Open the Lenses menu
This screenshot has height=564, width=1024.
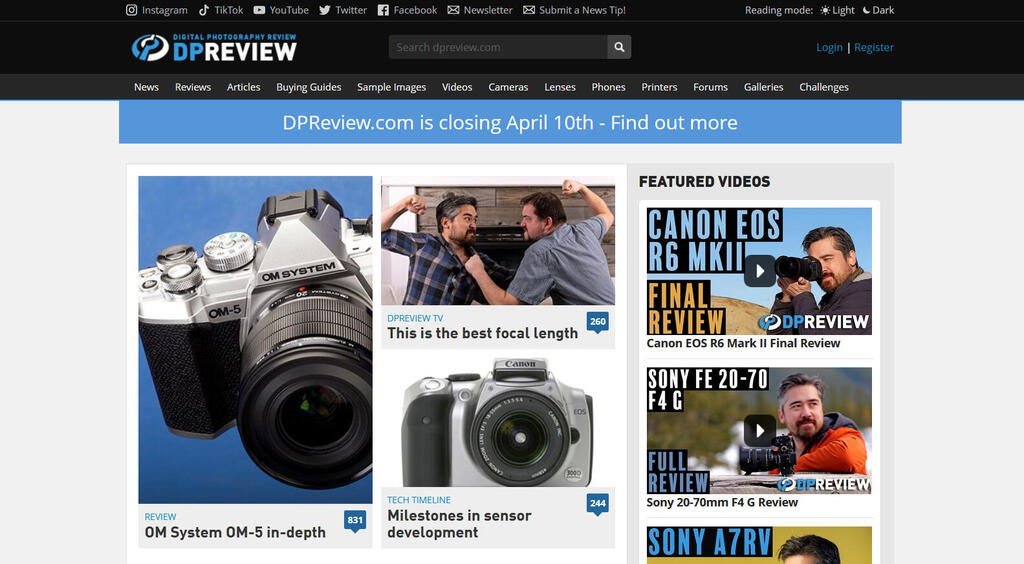(x=560, y=87)
